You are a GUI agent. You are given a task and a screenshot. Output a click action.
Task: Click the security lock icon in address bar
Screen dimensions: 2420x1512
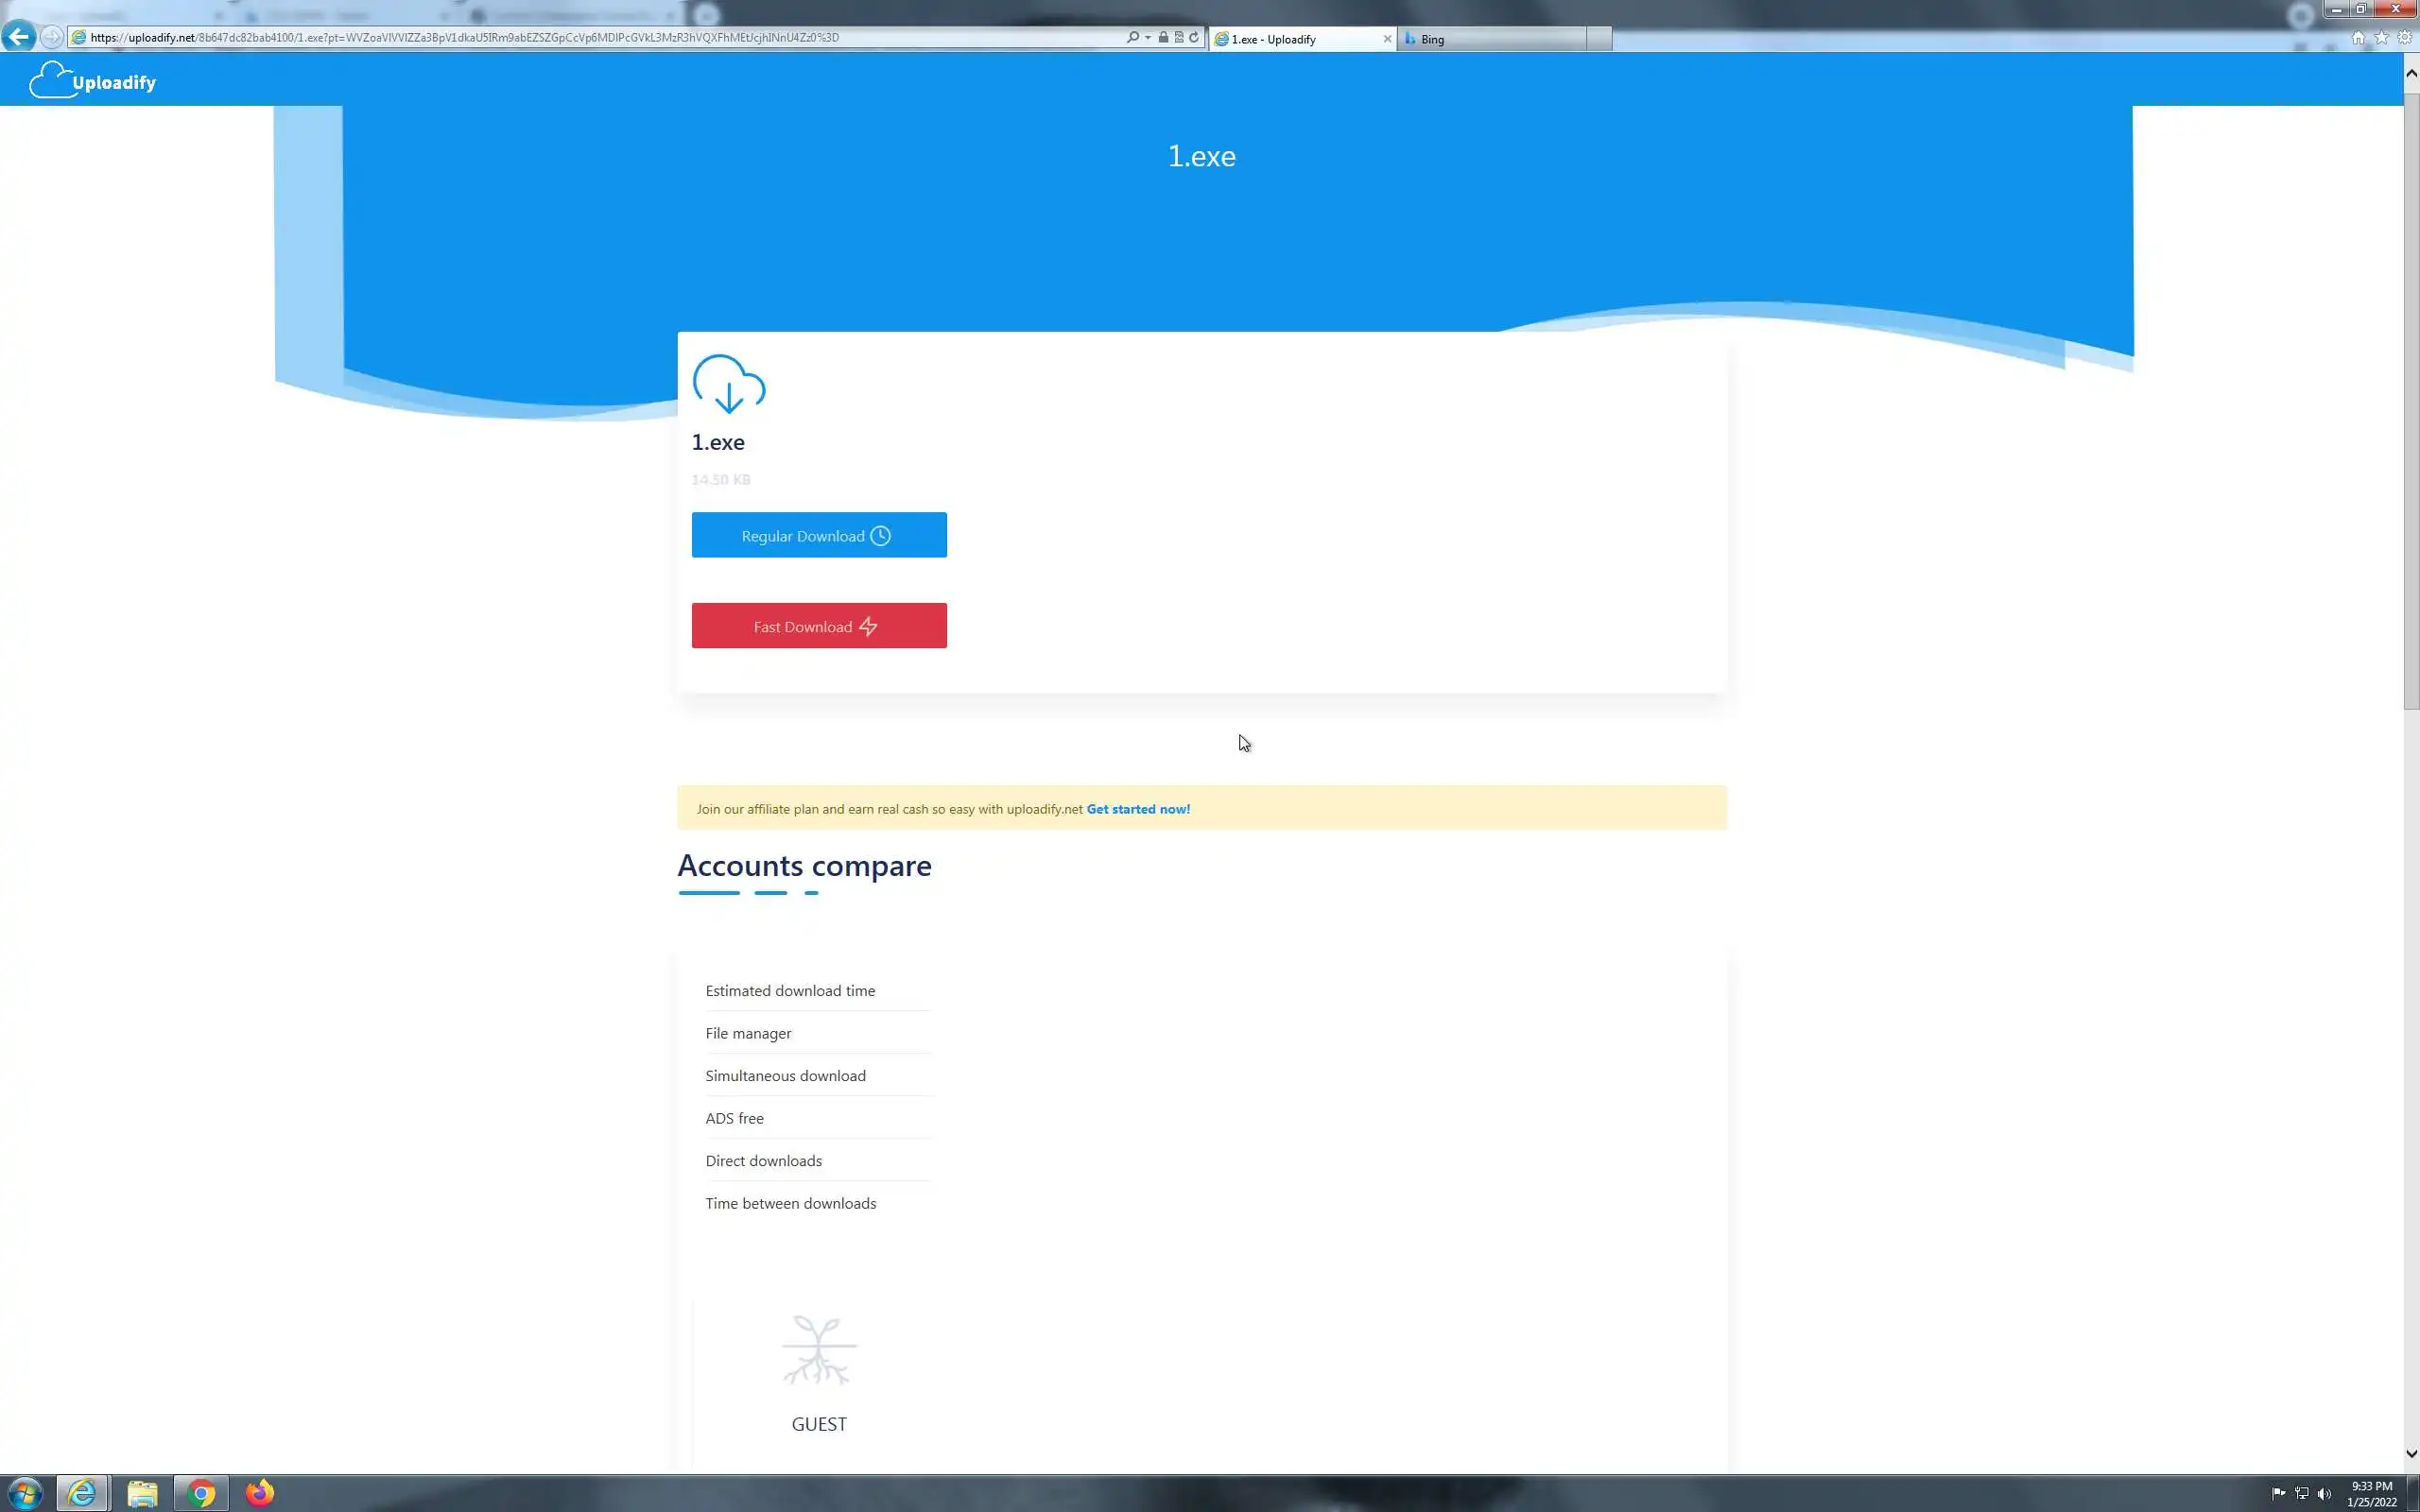coord(1163,37)
